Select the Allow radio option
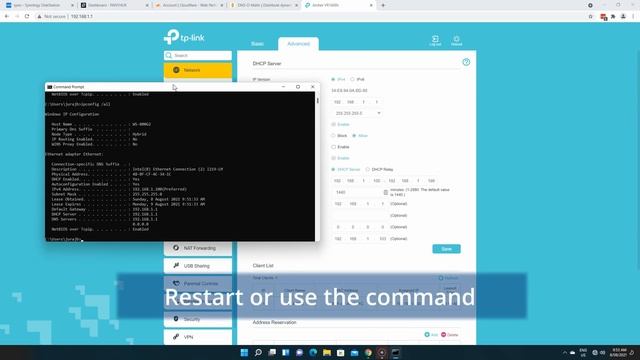Screen dimensions: 640x360 (x=354, y=136)
